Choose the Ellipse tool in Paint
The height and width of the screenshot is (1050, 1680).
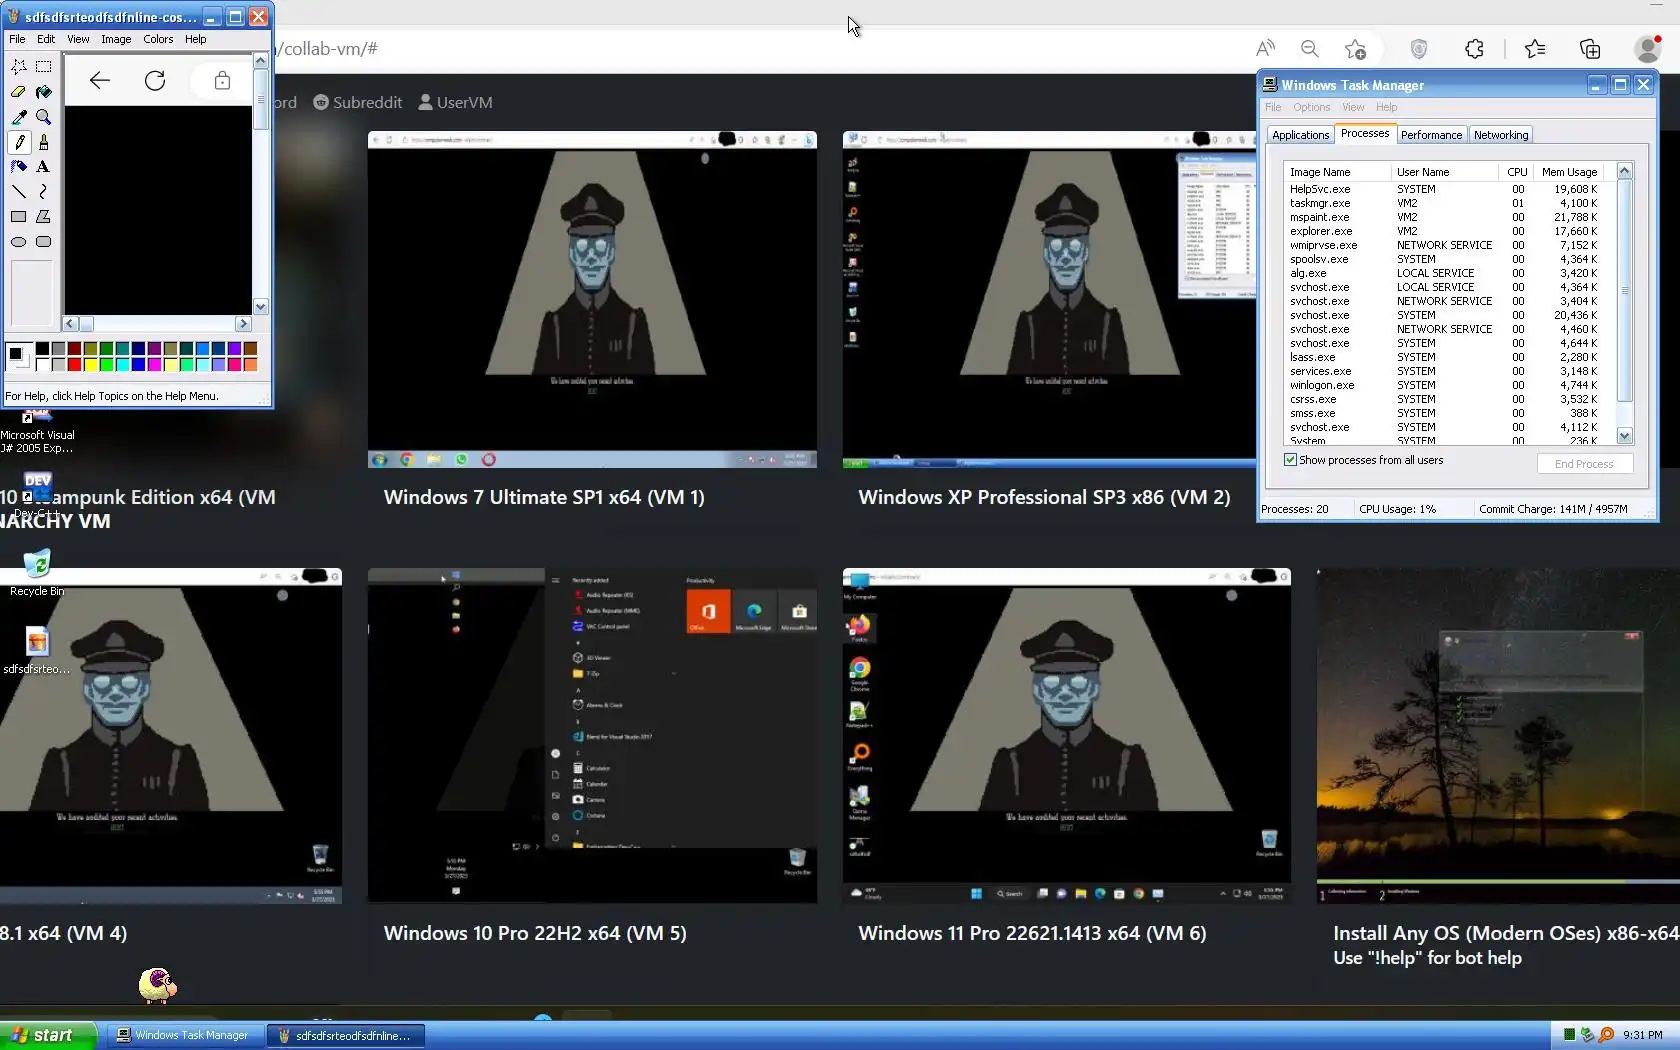tap(19, 242)
